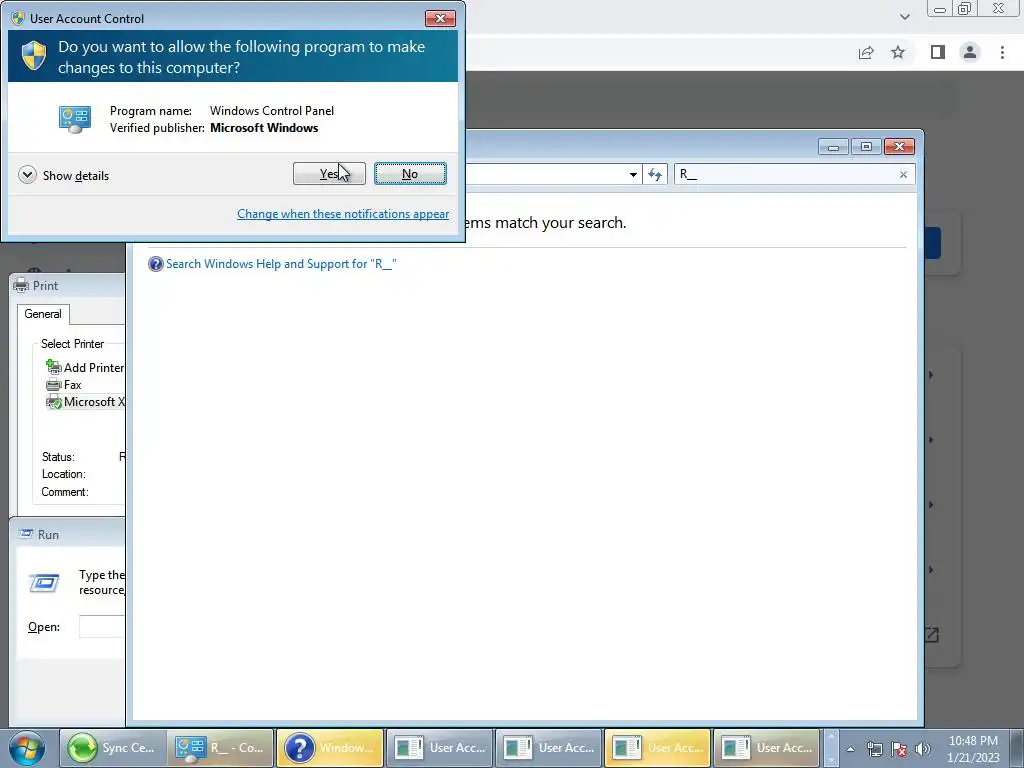Click No in the User Account Control dialog
This screenshot has height=768, width=1024.
pos(410,174)
